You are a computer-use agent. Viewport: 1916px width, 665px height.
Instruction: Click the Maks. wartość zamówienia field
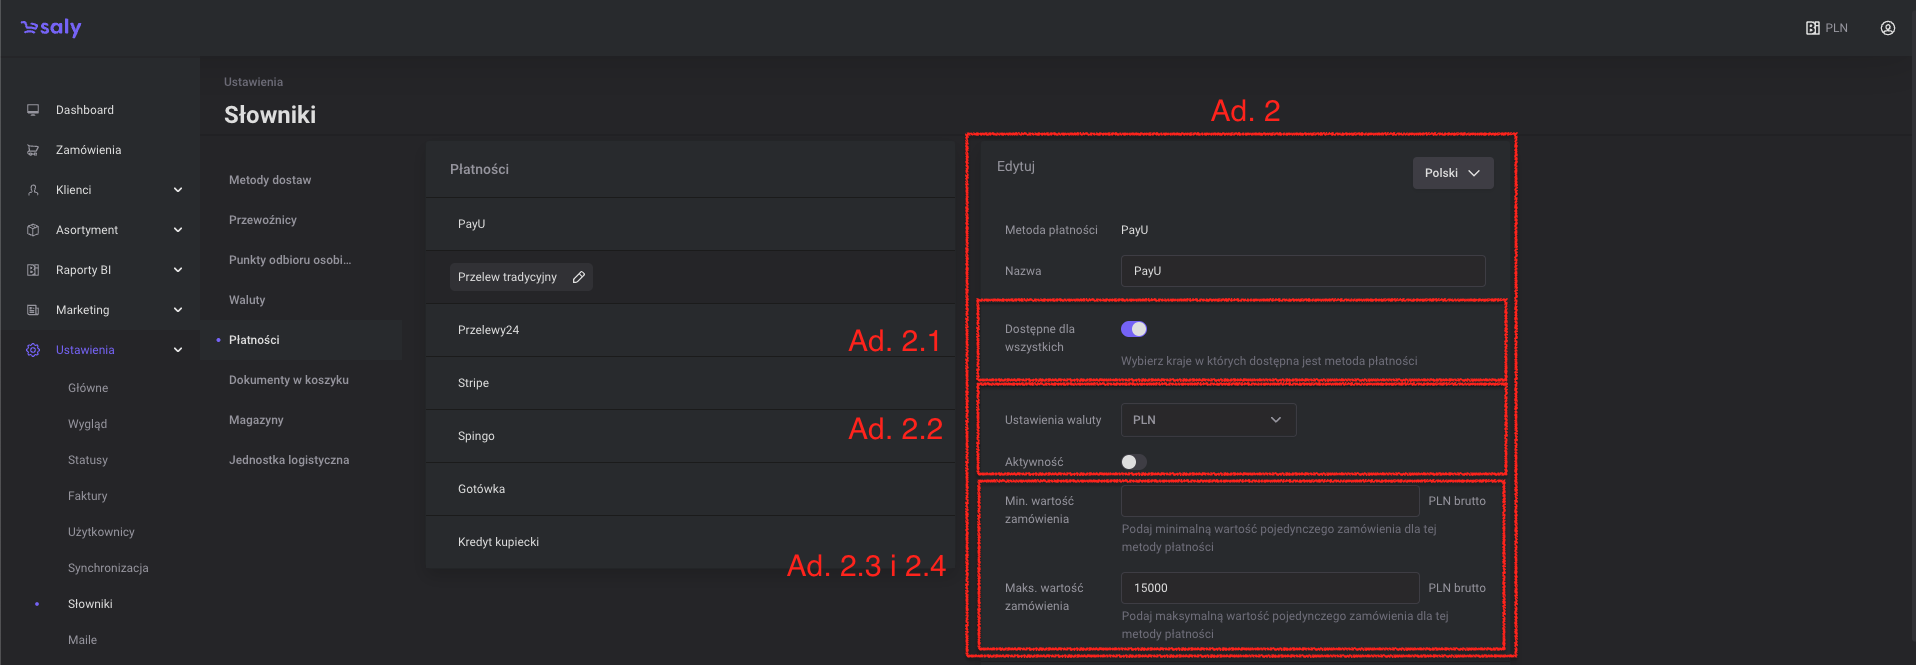point(1269,588)
